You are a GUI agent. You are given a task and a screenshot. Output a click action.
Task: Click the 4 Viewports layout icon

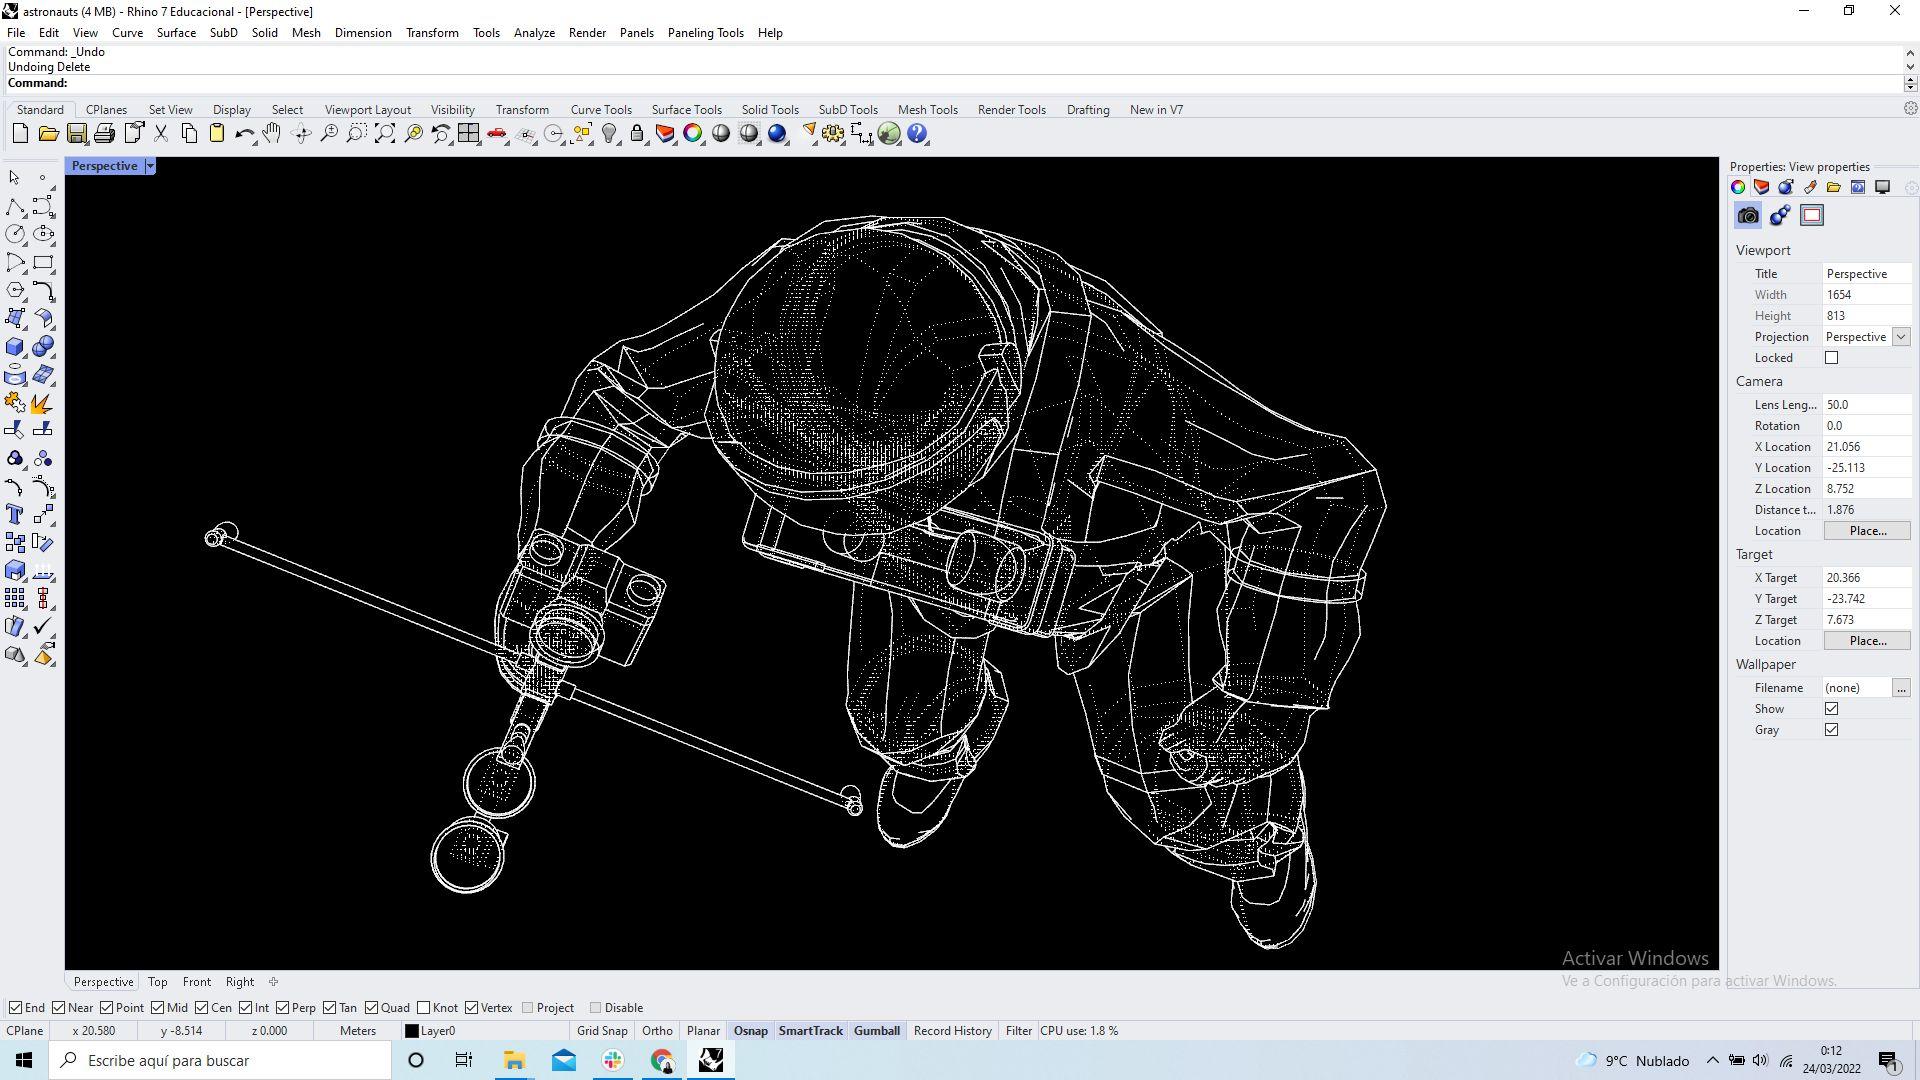[468, 134]
